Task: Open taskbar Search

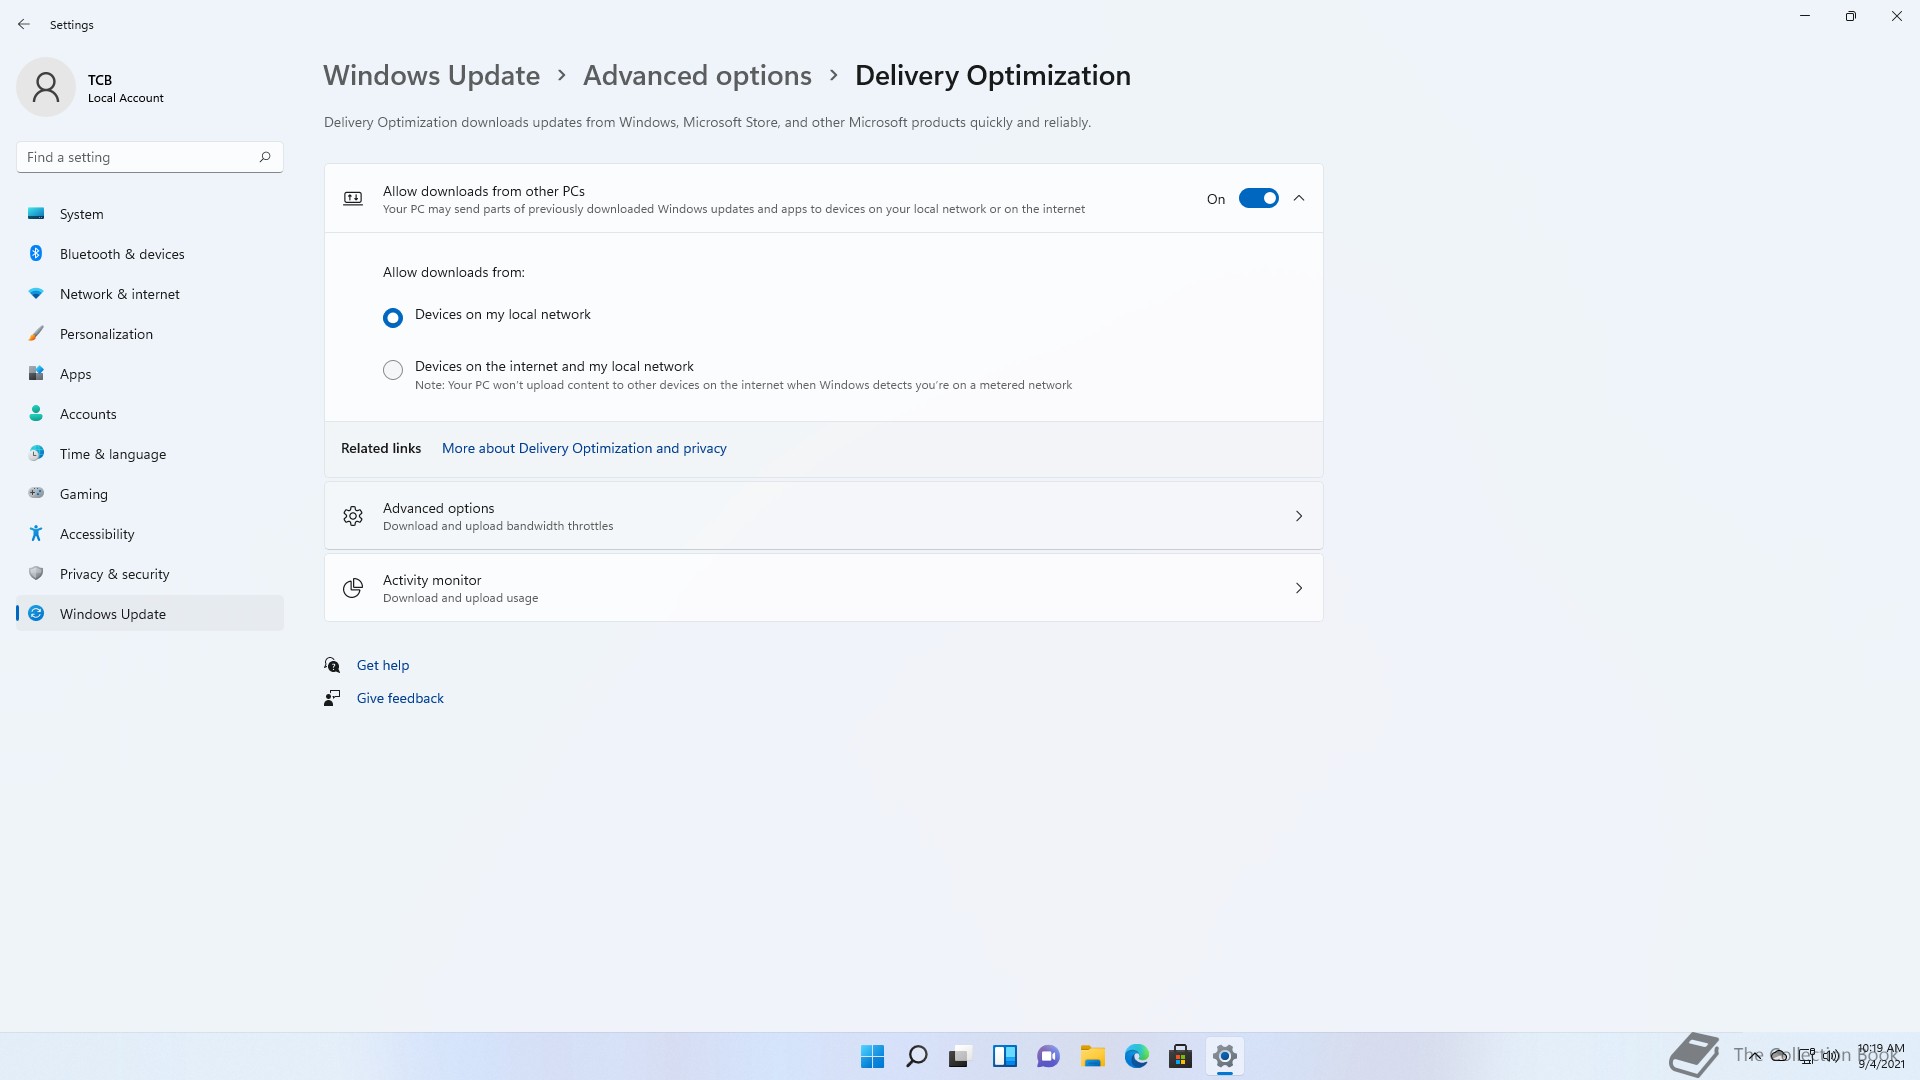Action: click(916, 1056)
